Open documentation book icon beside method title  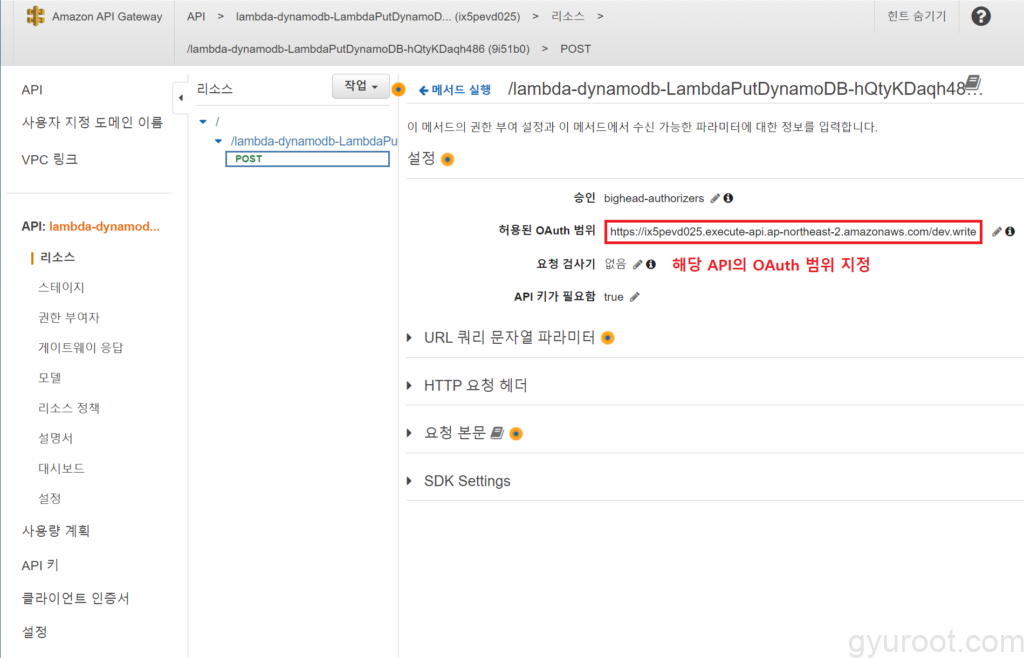tap(973, 84)
